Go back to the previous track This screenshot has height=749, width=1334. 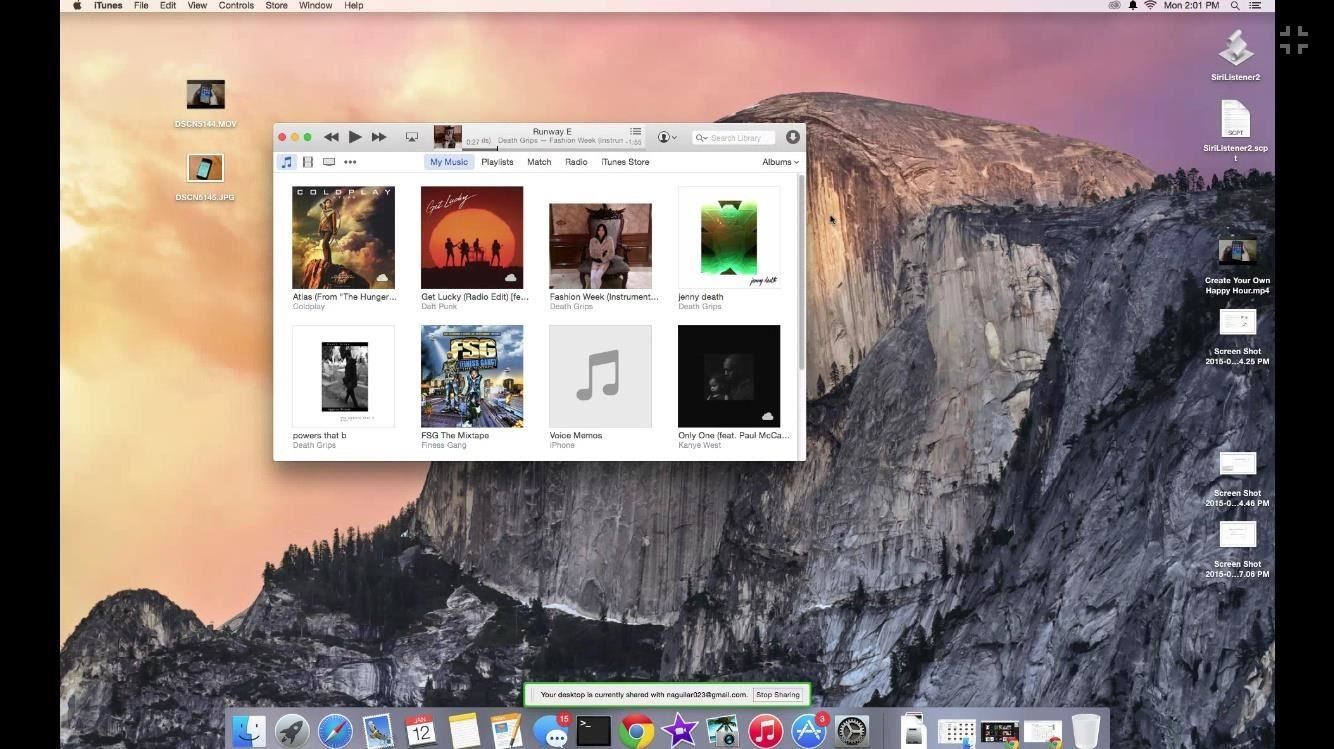click(x=331, y=137)
